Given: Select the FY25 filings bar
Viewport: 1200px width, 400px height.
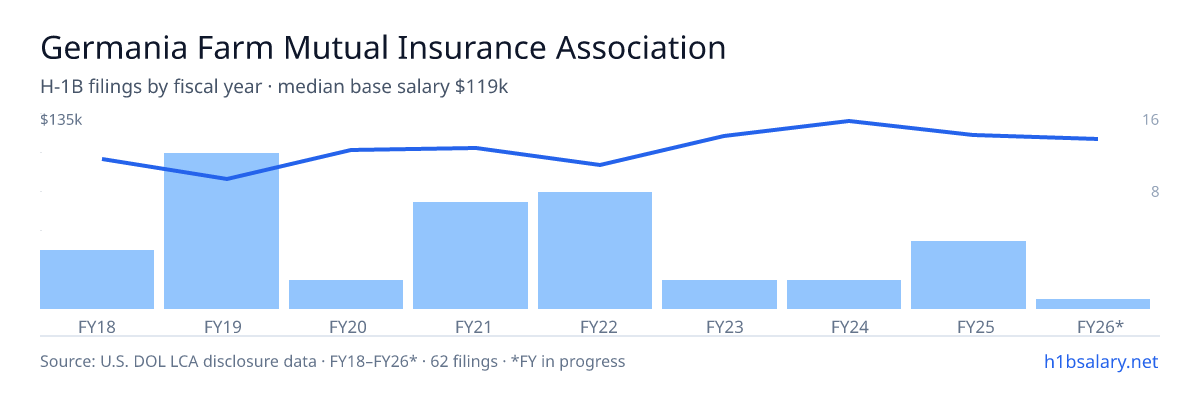Looking at the screenshot, I should click(x=969, y=275).
